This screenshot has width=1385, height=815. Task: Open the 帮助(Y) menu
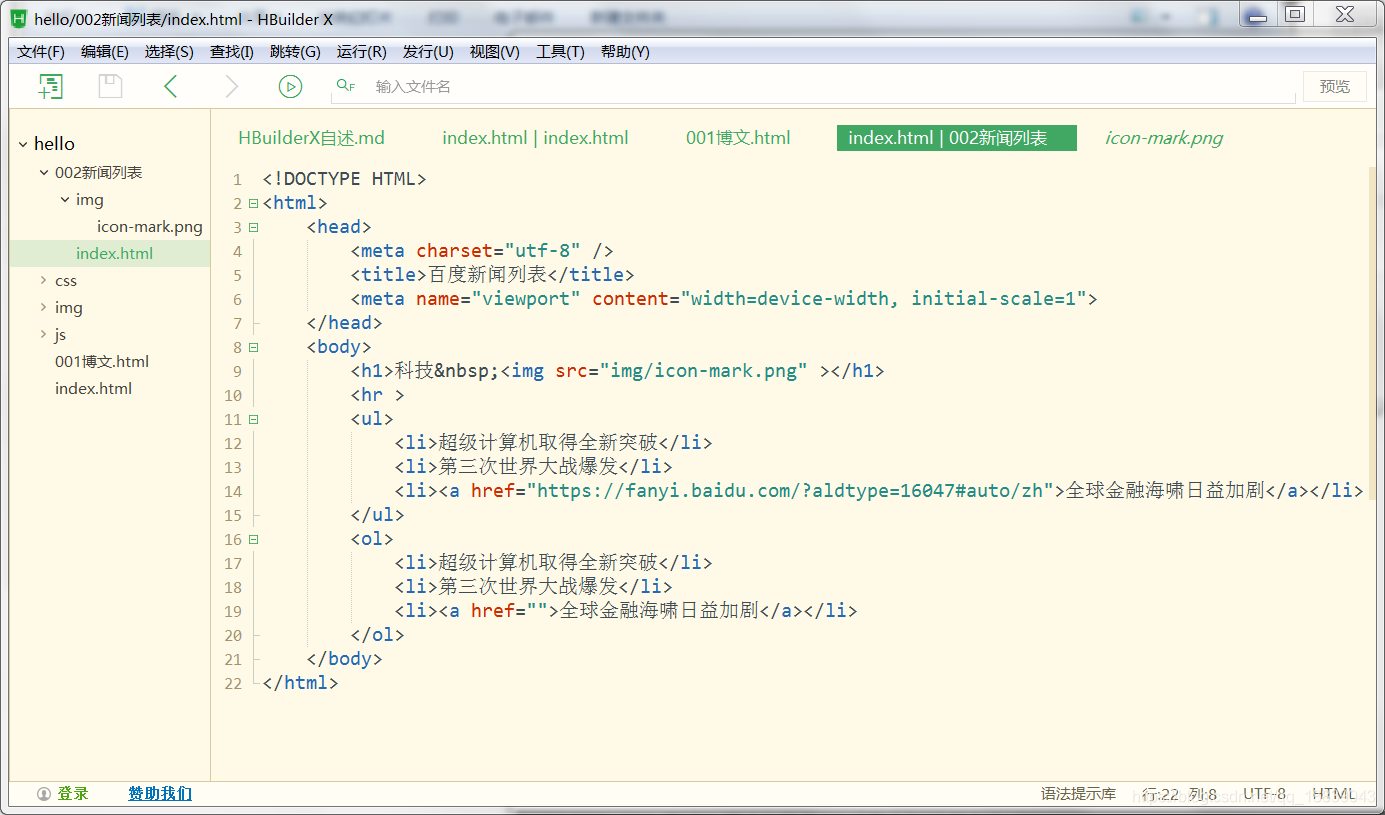pos(625,52)
